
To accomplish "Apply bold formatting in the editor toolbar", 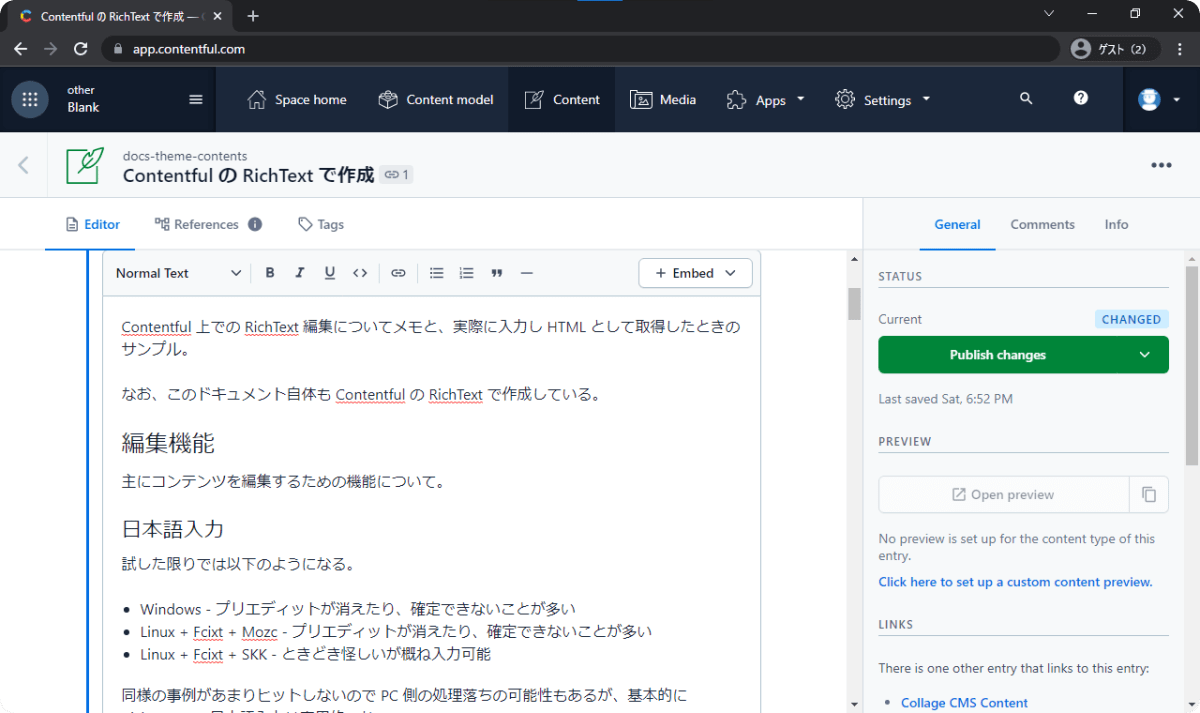I will tap(270, 273).
